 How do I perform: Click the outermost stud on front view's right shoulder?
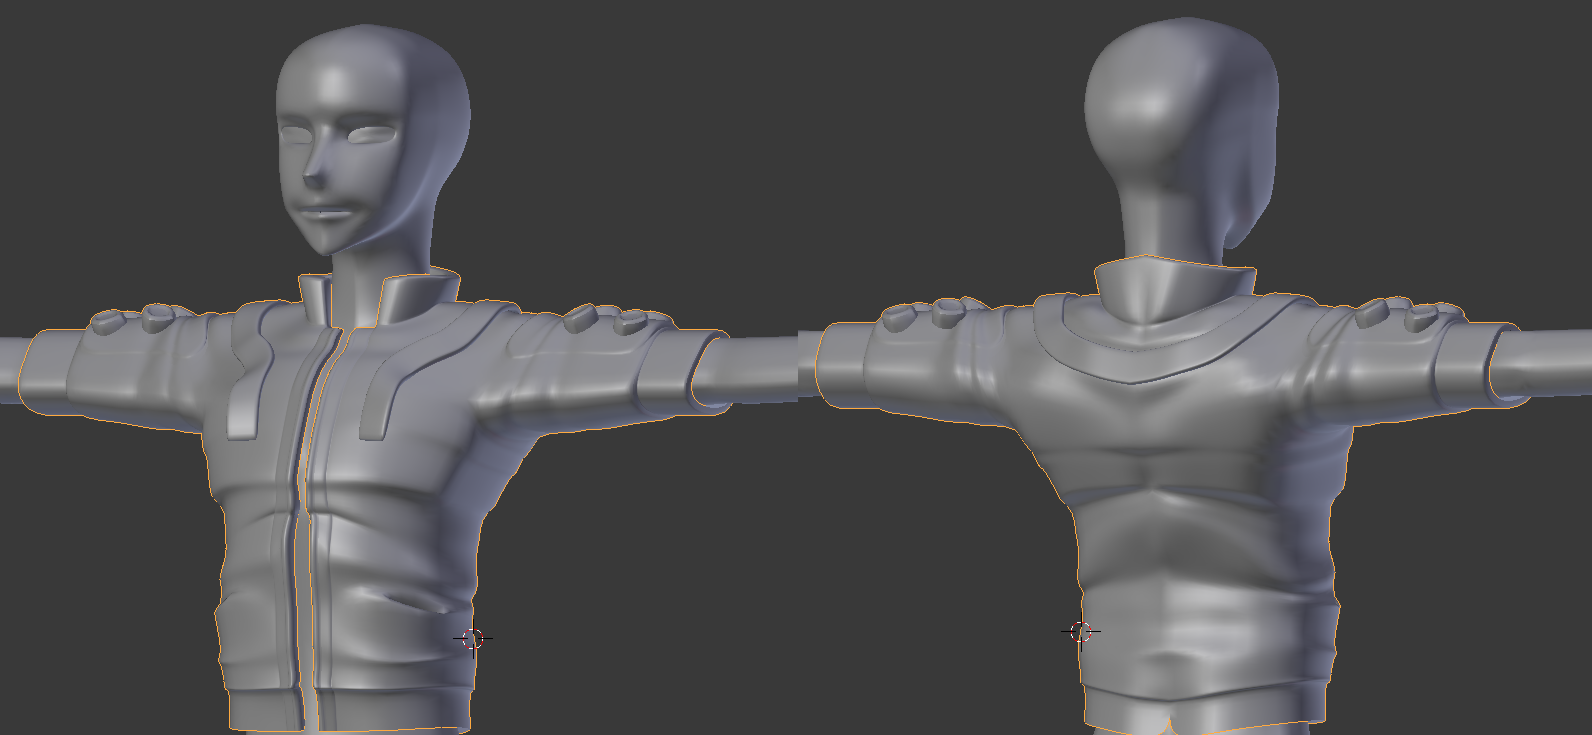(x=632, y=322)
